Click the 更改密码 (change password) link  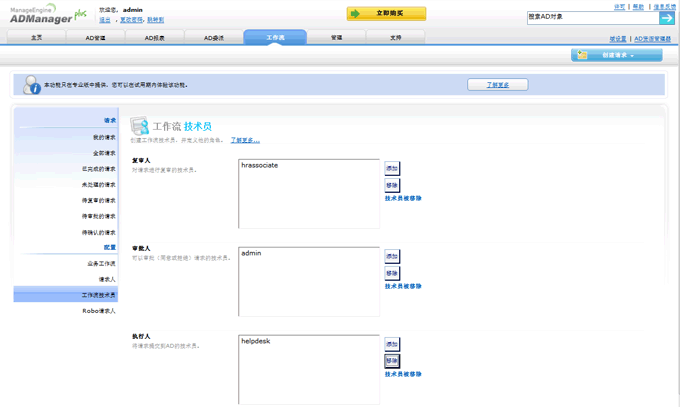point(131,20)
